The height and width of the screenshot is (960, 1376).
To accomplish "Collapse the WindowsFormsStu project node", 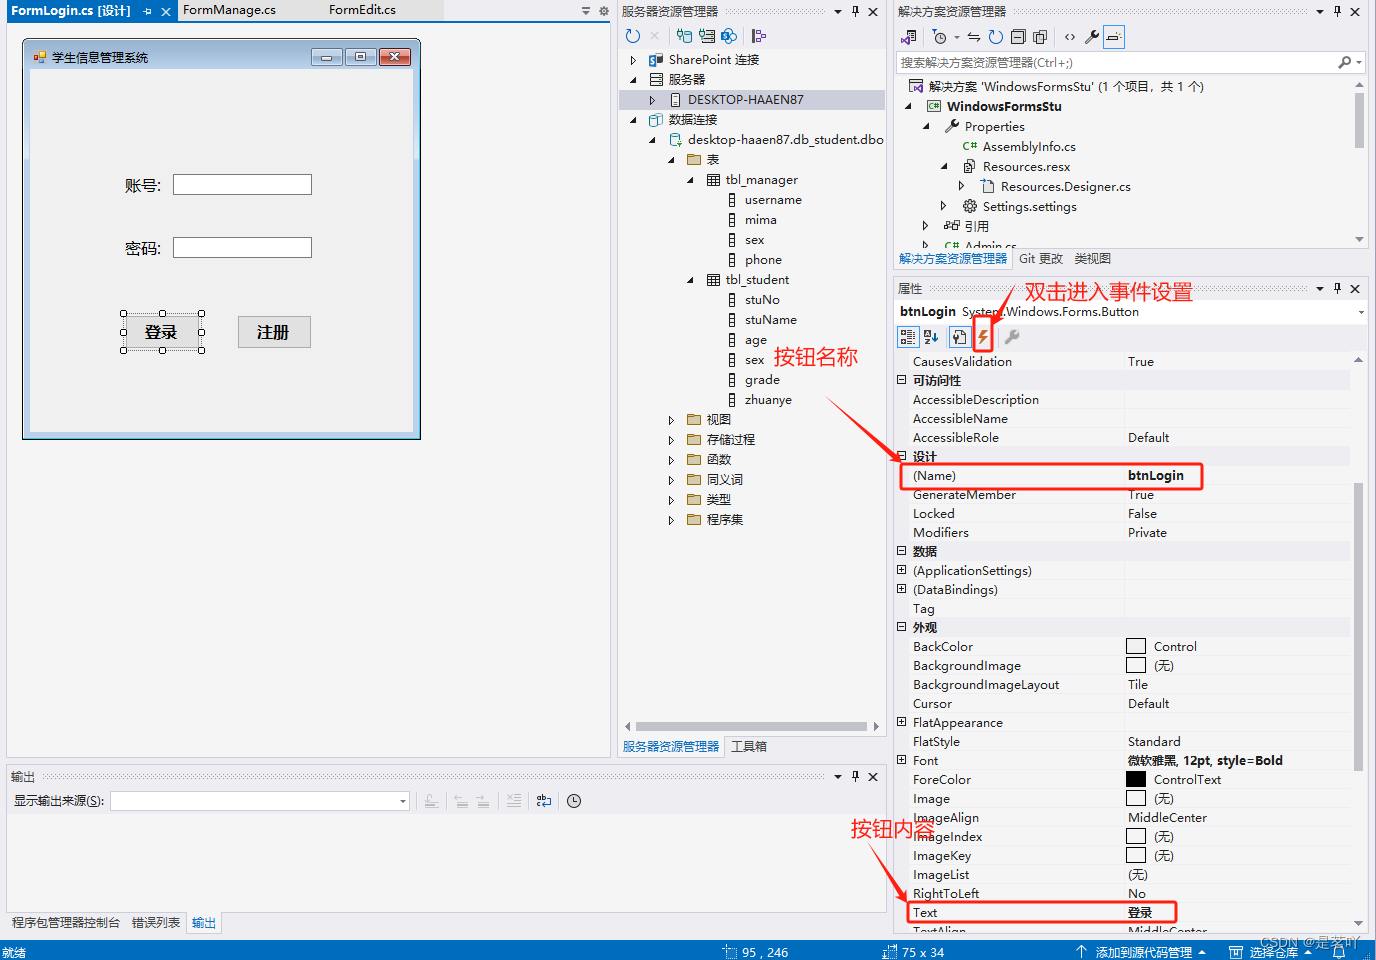I will (x=910, y=106).
